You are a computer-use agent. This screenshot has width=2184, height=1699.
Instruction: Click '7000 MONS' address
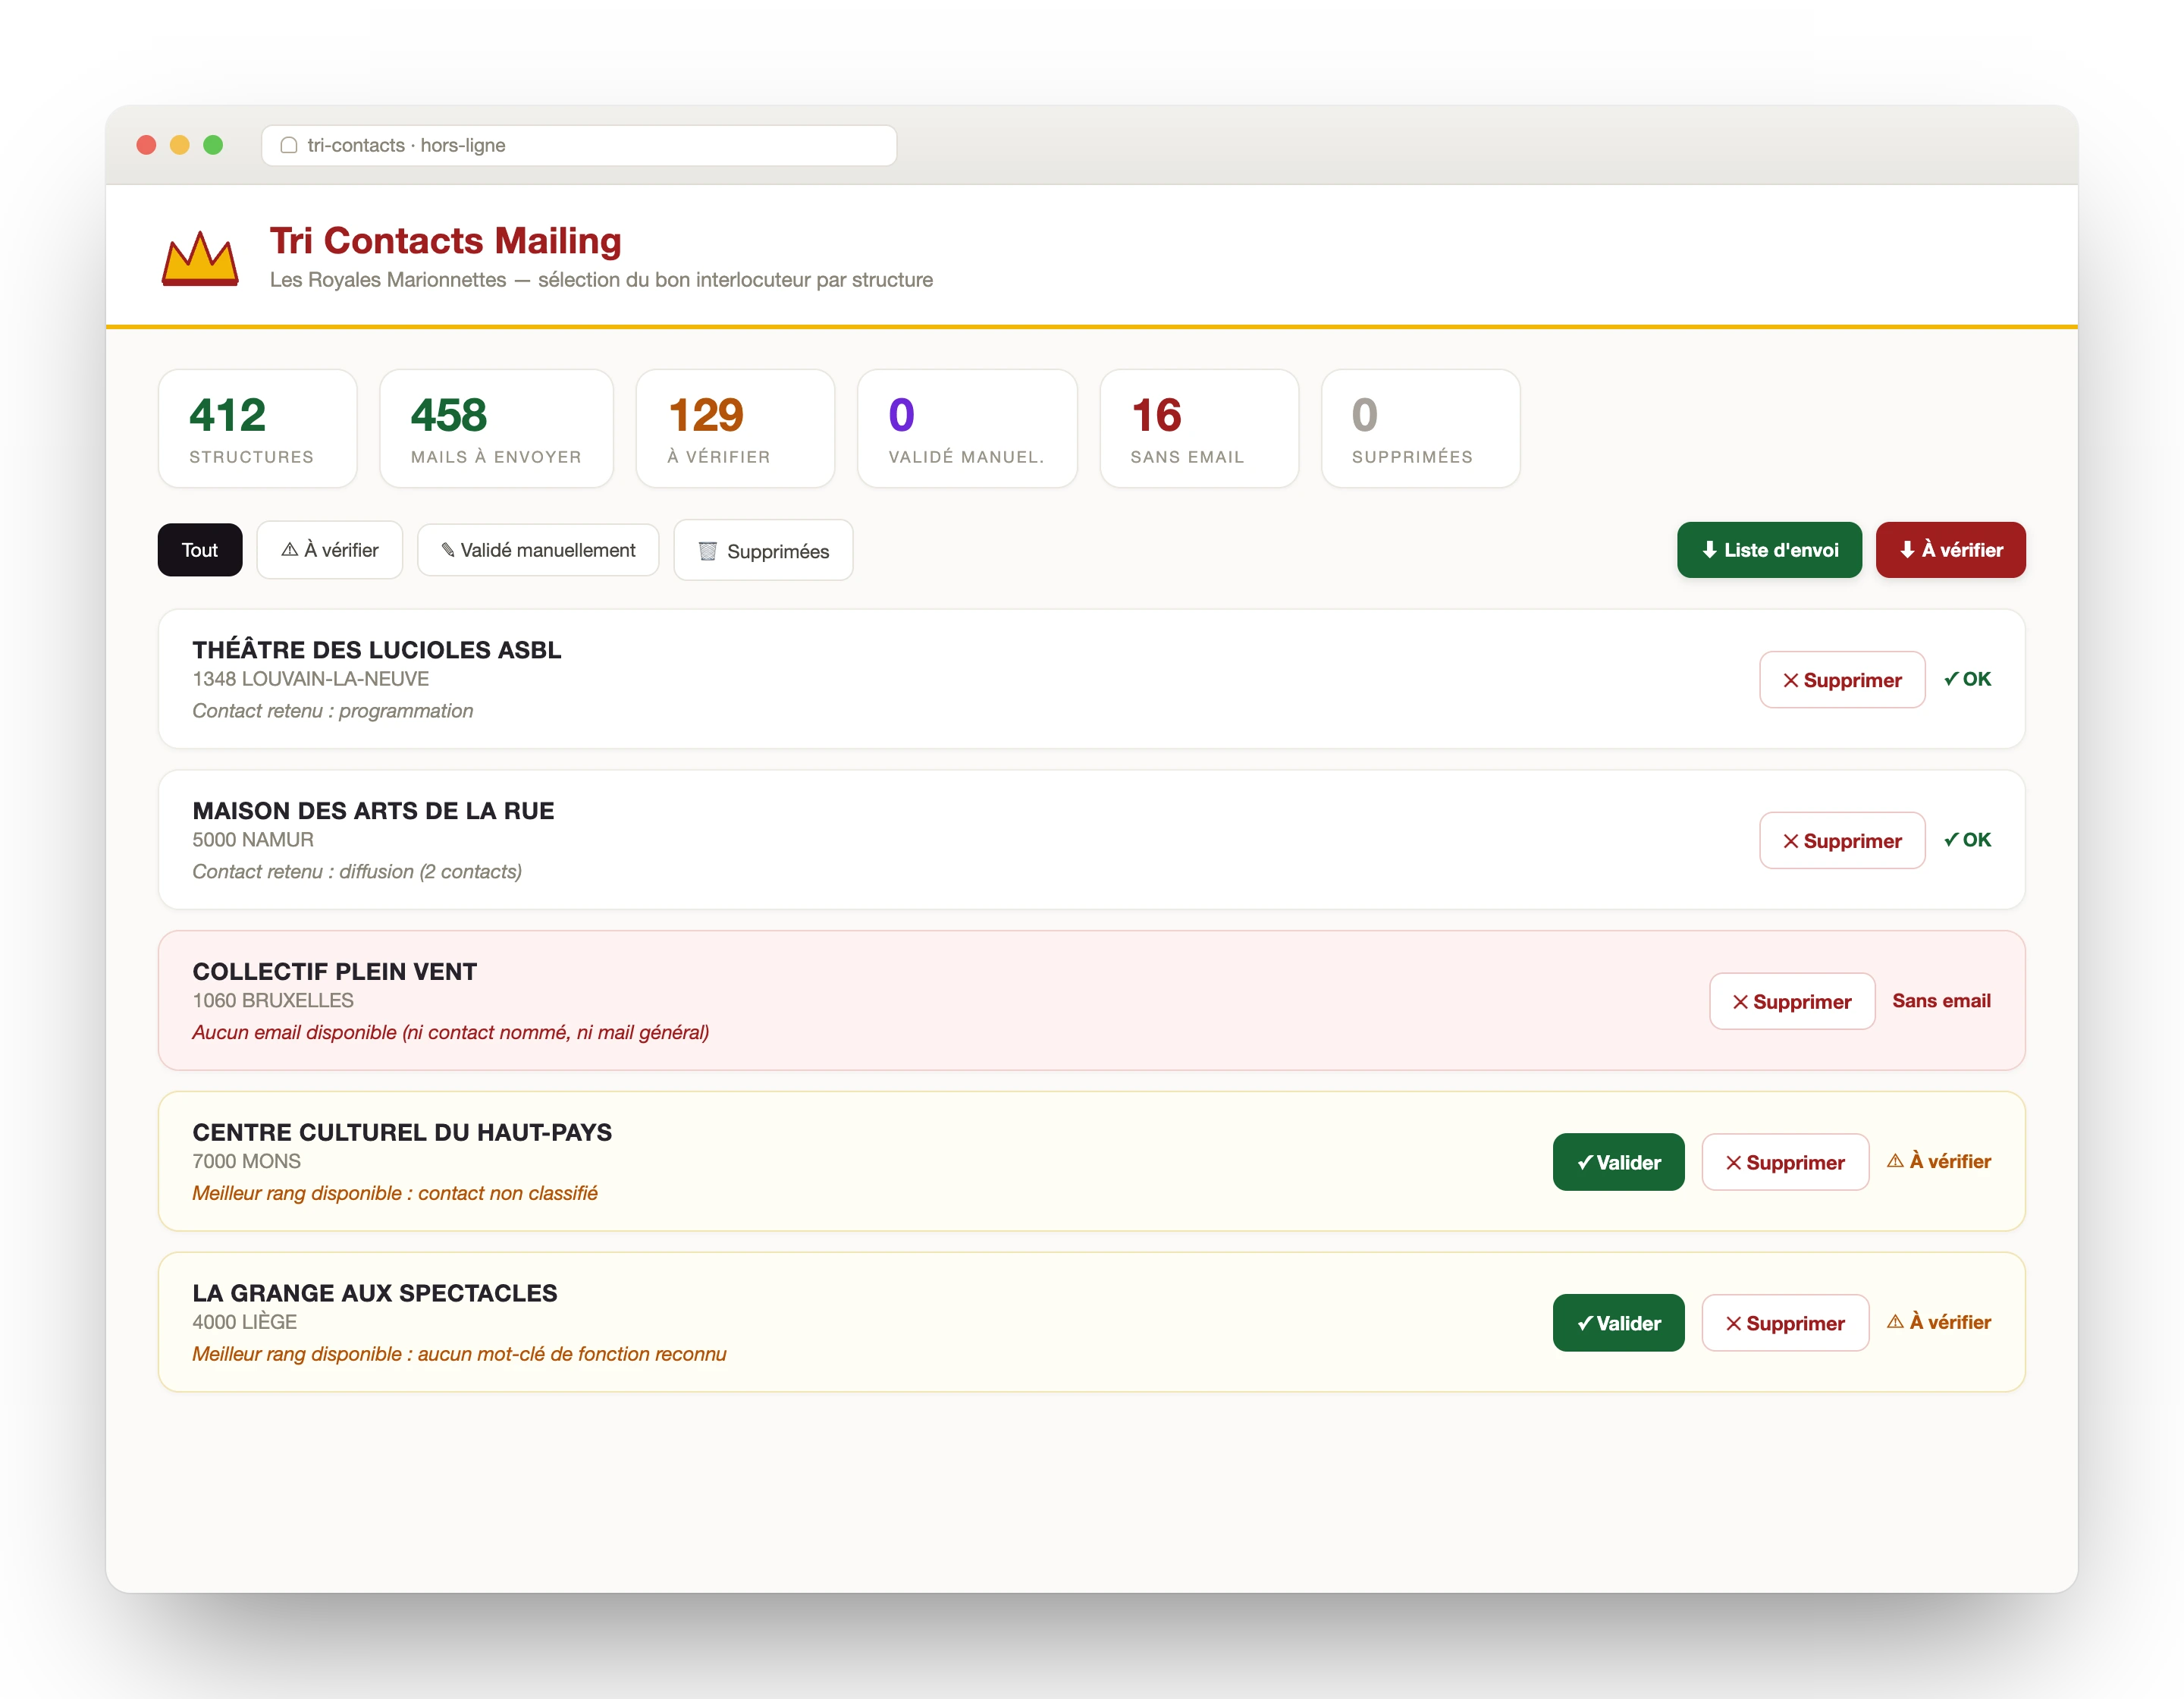(x=246, y=1163)
